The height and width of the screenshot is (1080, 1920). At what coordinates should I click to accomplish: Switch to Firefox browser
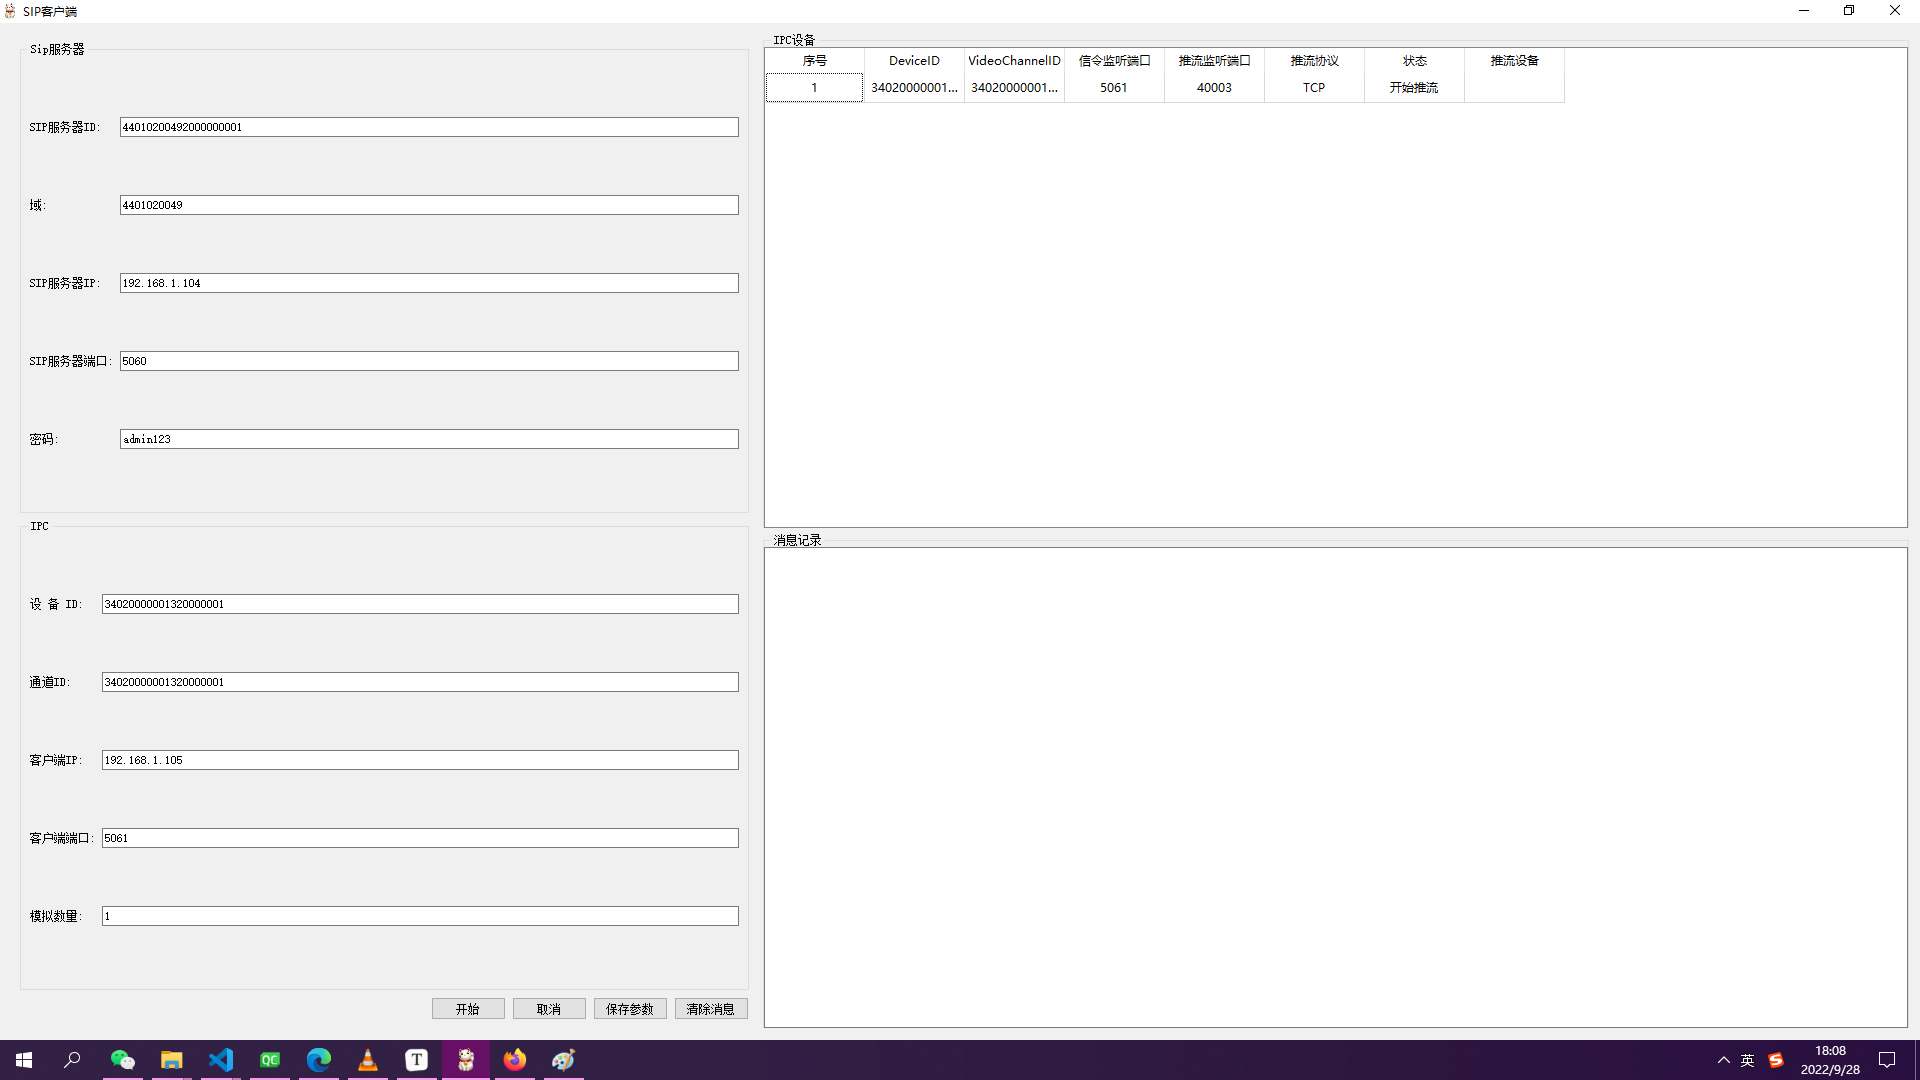[514, 1060]
